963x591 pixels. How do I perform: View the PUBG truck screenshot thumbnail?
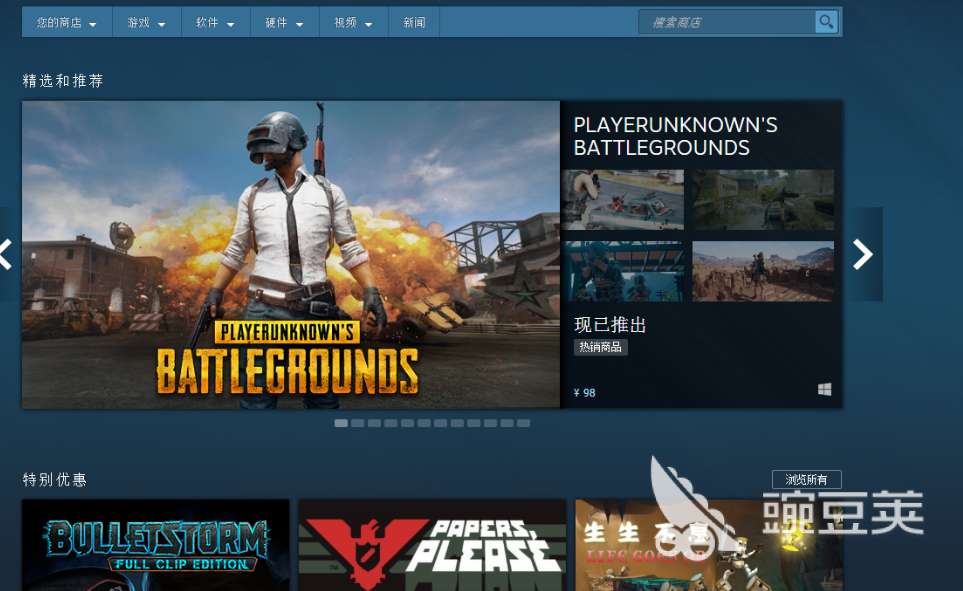coord(622,200)
